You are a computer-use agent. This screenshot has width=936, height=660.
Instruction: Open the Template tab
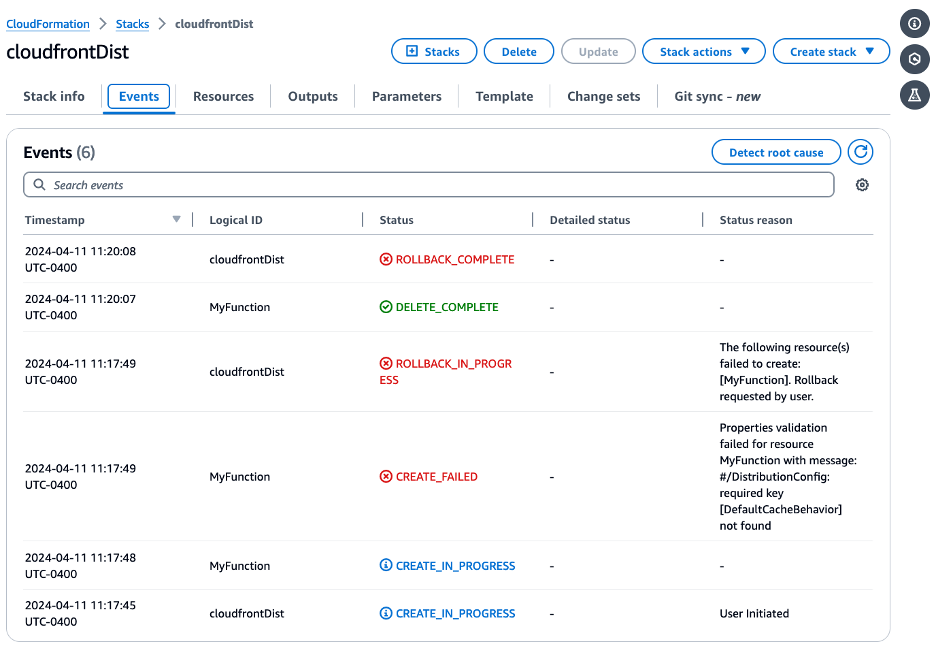click(x=504, y=96)
